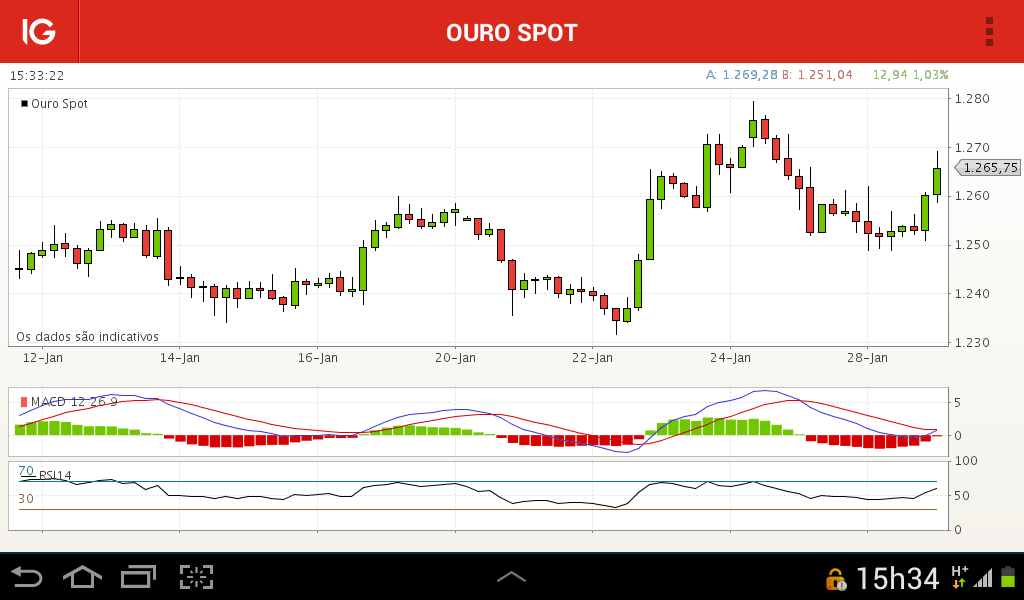Open the three-dot overflow menu
The width and height of the screenshot is (1024, 600).
(989, 32)
